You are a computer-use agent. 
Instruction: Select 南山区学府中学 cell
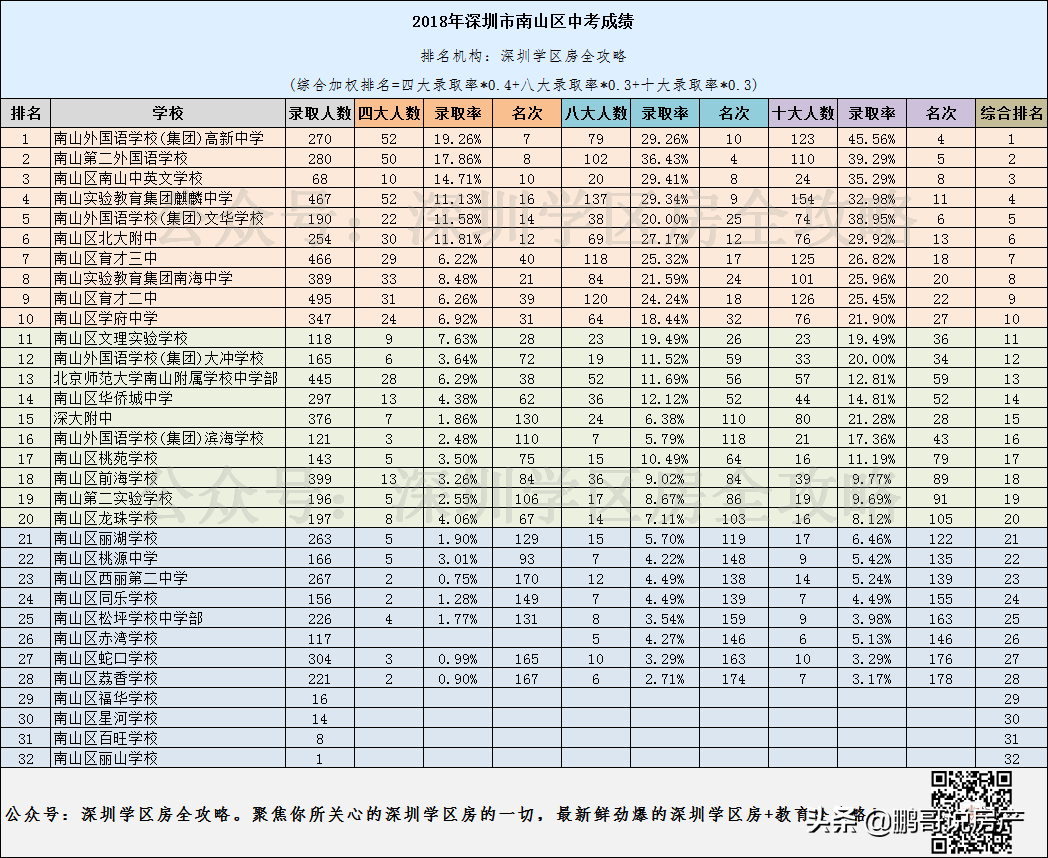pyautogui.click(x=168, y=318)
